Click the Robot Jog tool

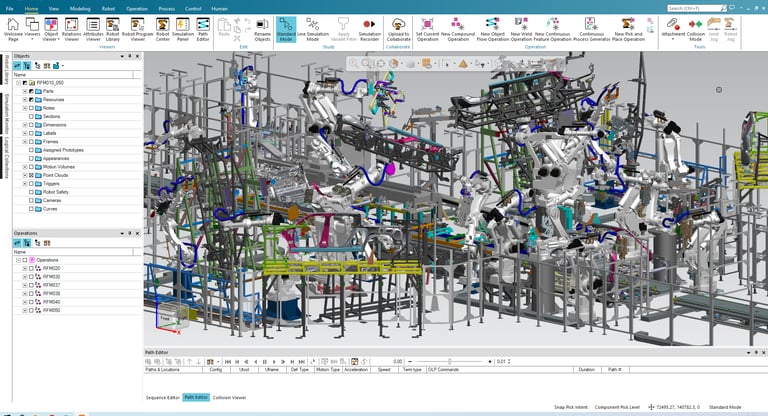(x=730, y=29)
